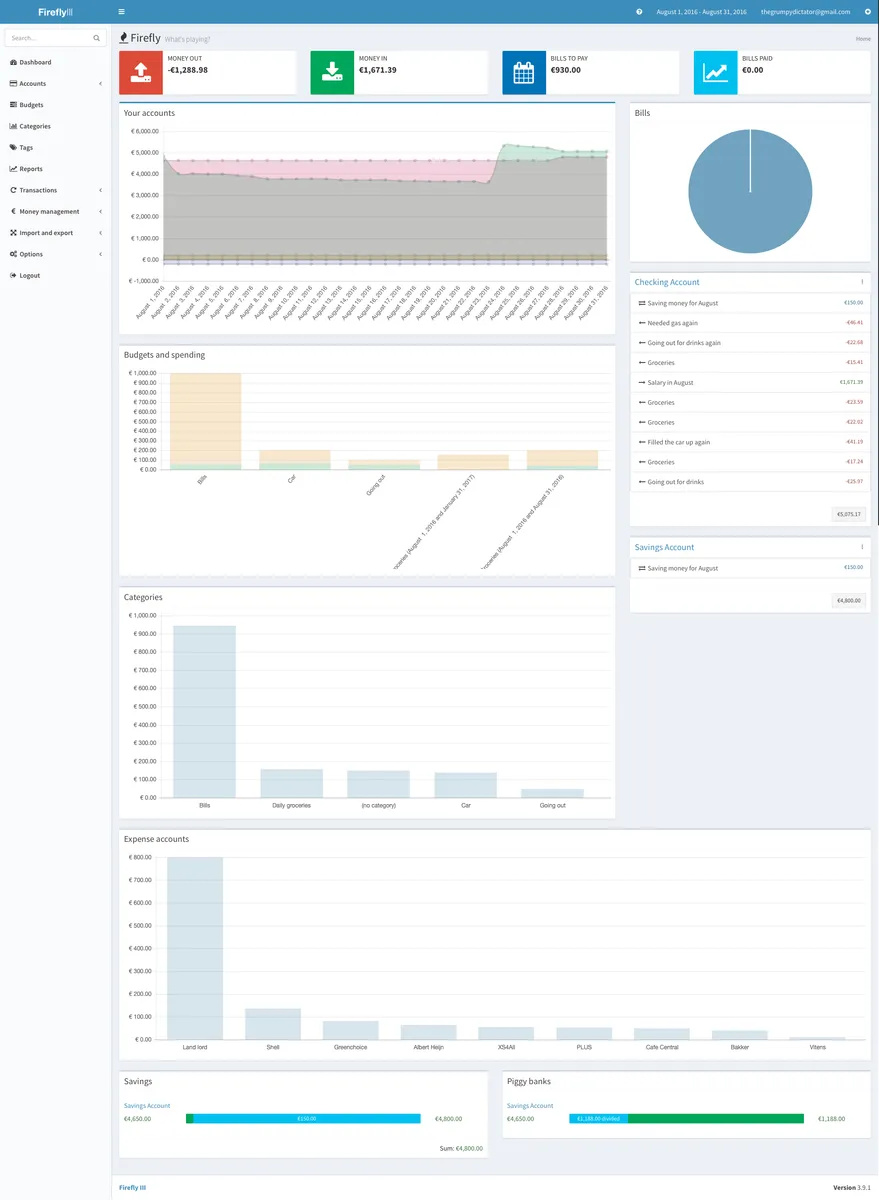The width and height of the screenshot is (879, 1200).
Task: Click the Money Out red upload icon
Action: coord(141,73)
